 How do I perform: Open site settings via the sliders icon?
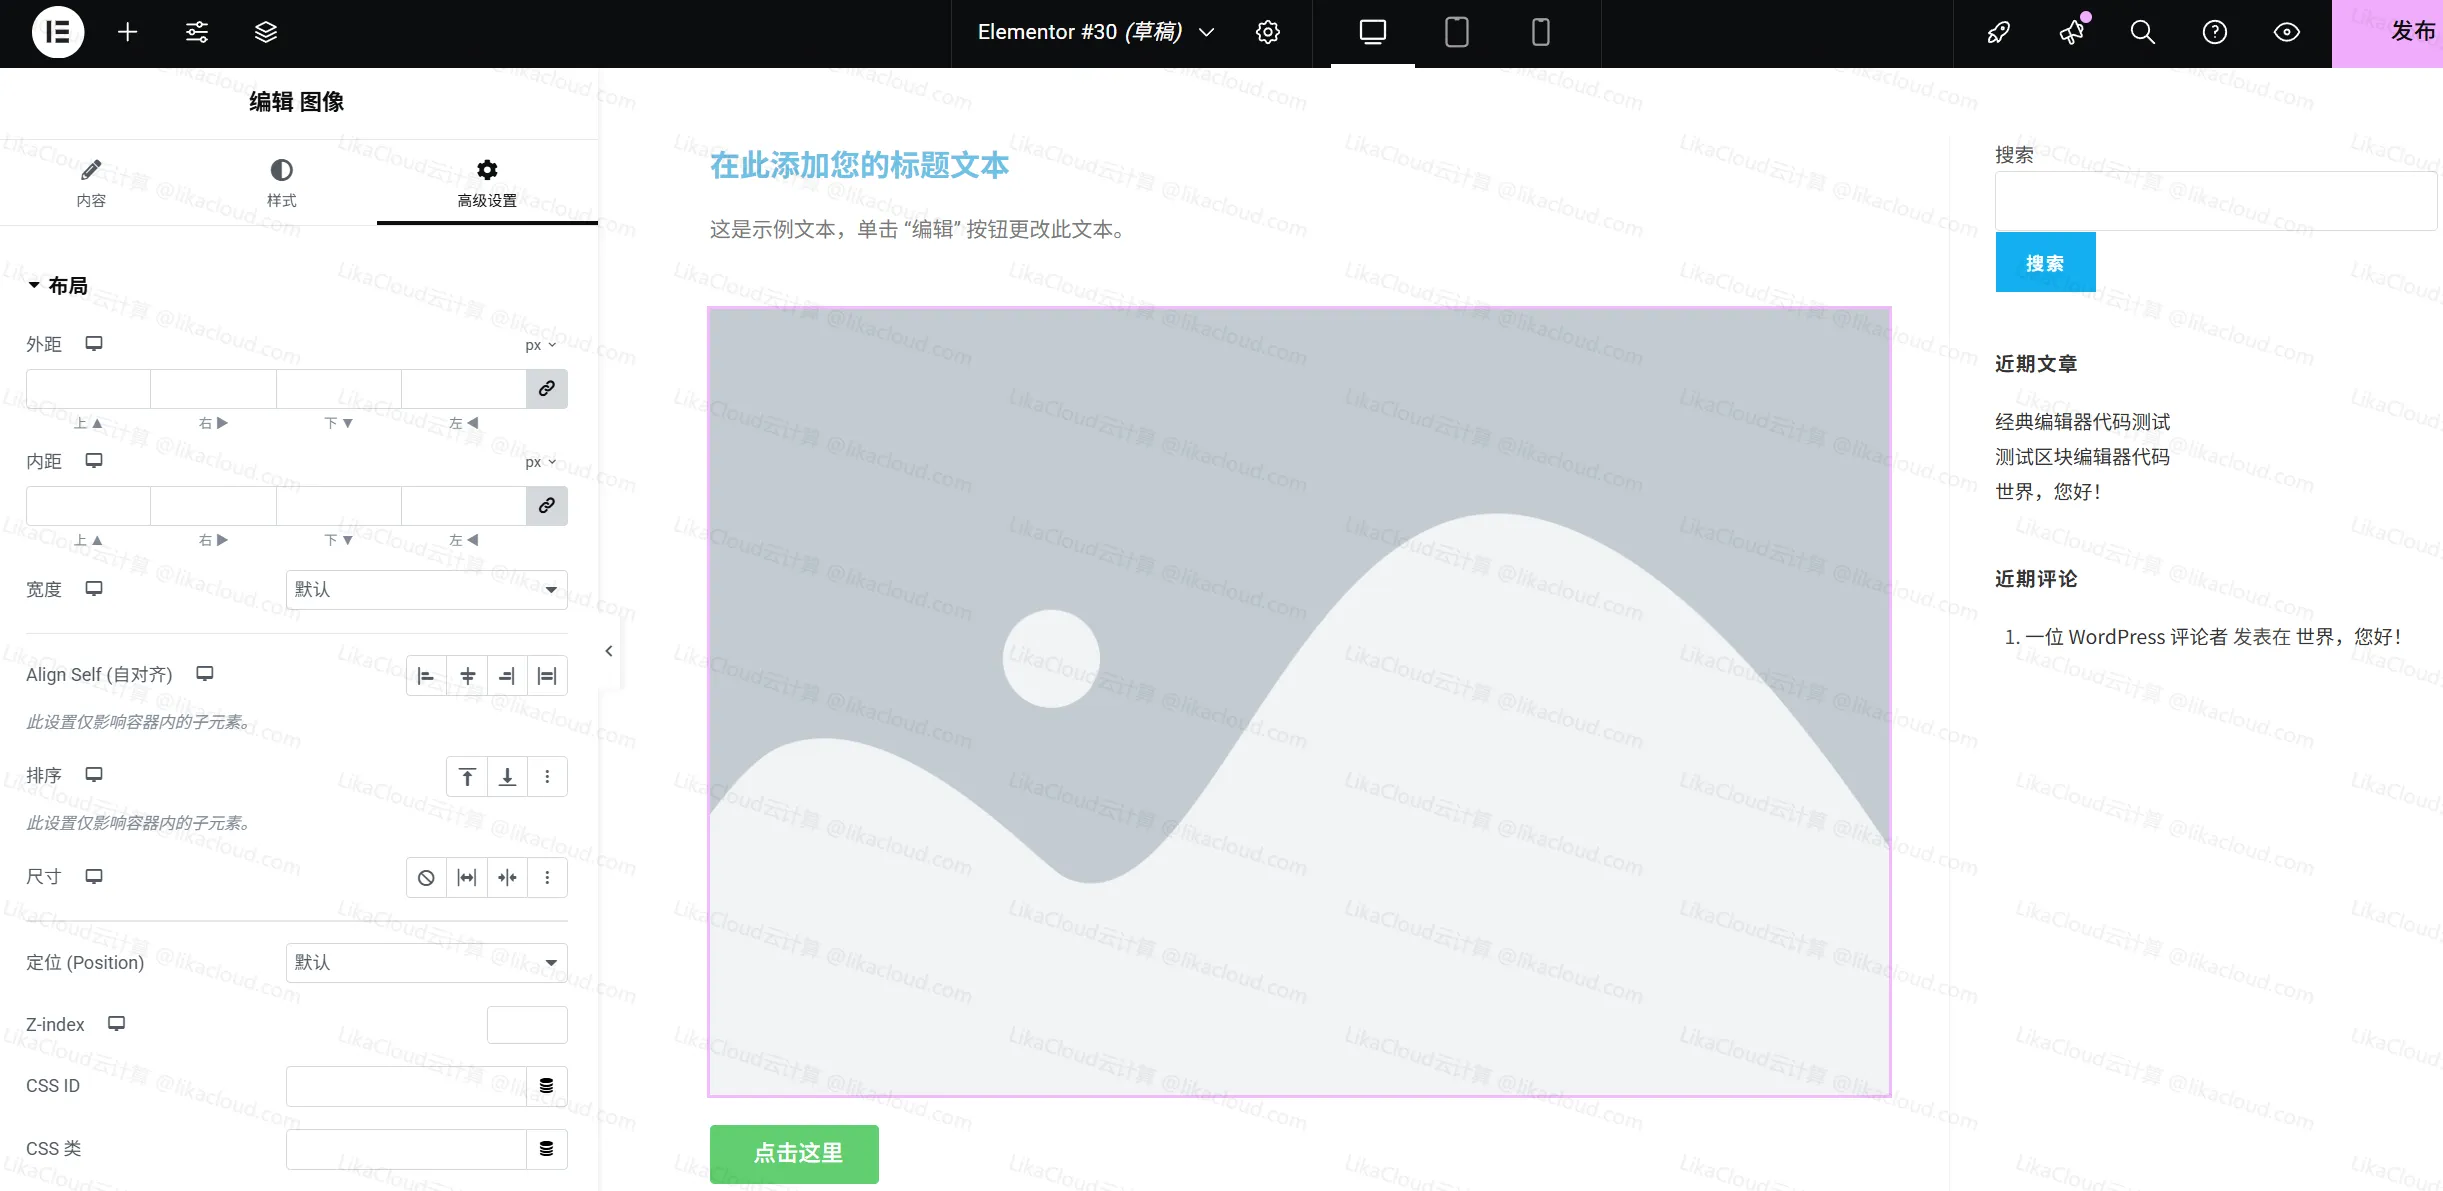point(196,32)
